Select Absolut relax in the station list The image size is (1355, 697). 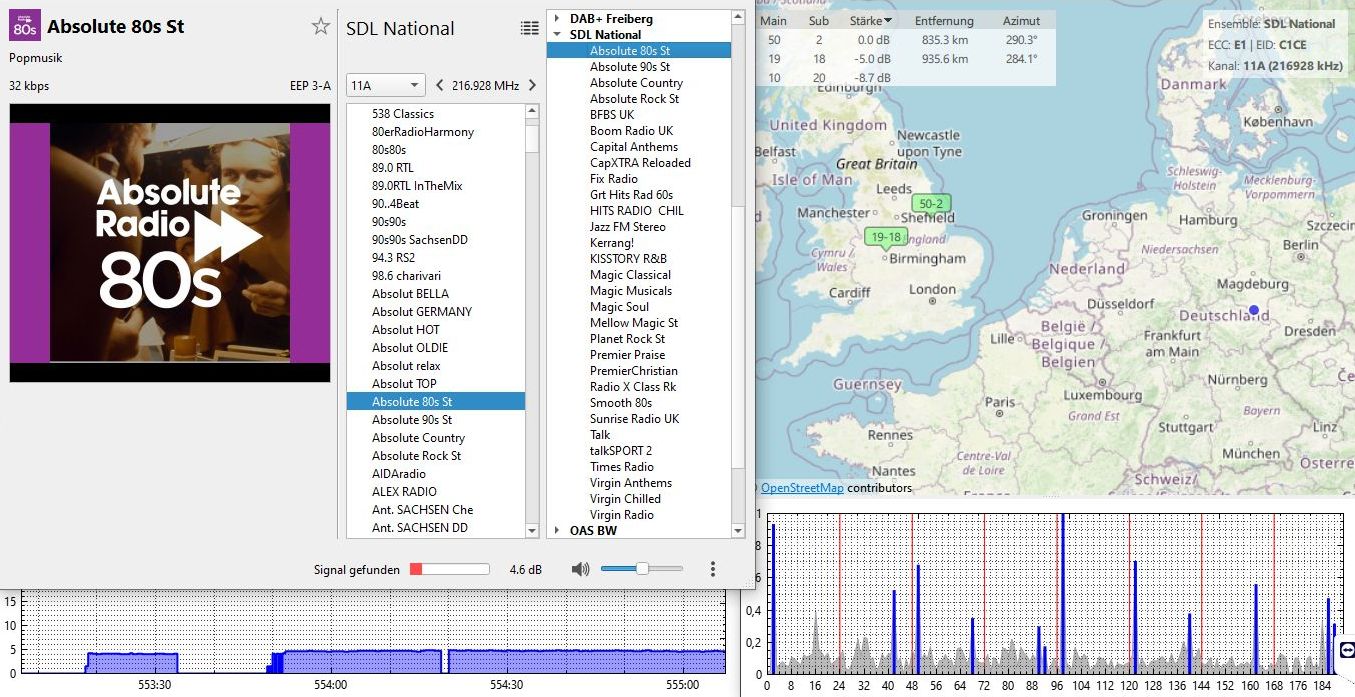tap(406, 366)
